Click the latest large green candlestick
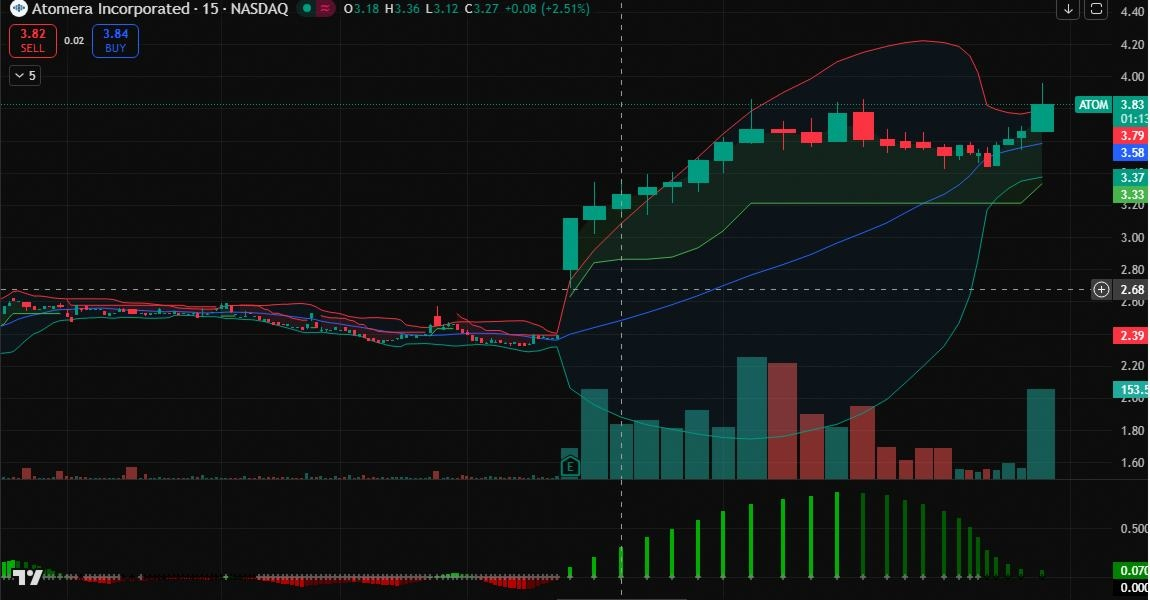 coord(1042,118)
